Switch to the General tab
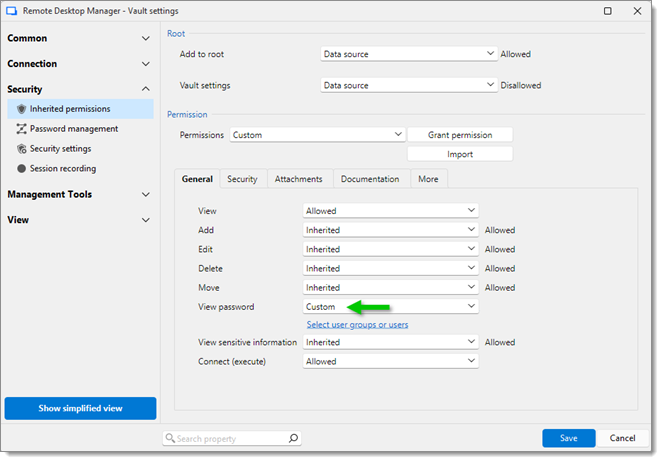Viewport: 662px width, 462px height. (197, 179)
